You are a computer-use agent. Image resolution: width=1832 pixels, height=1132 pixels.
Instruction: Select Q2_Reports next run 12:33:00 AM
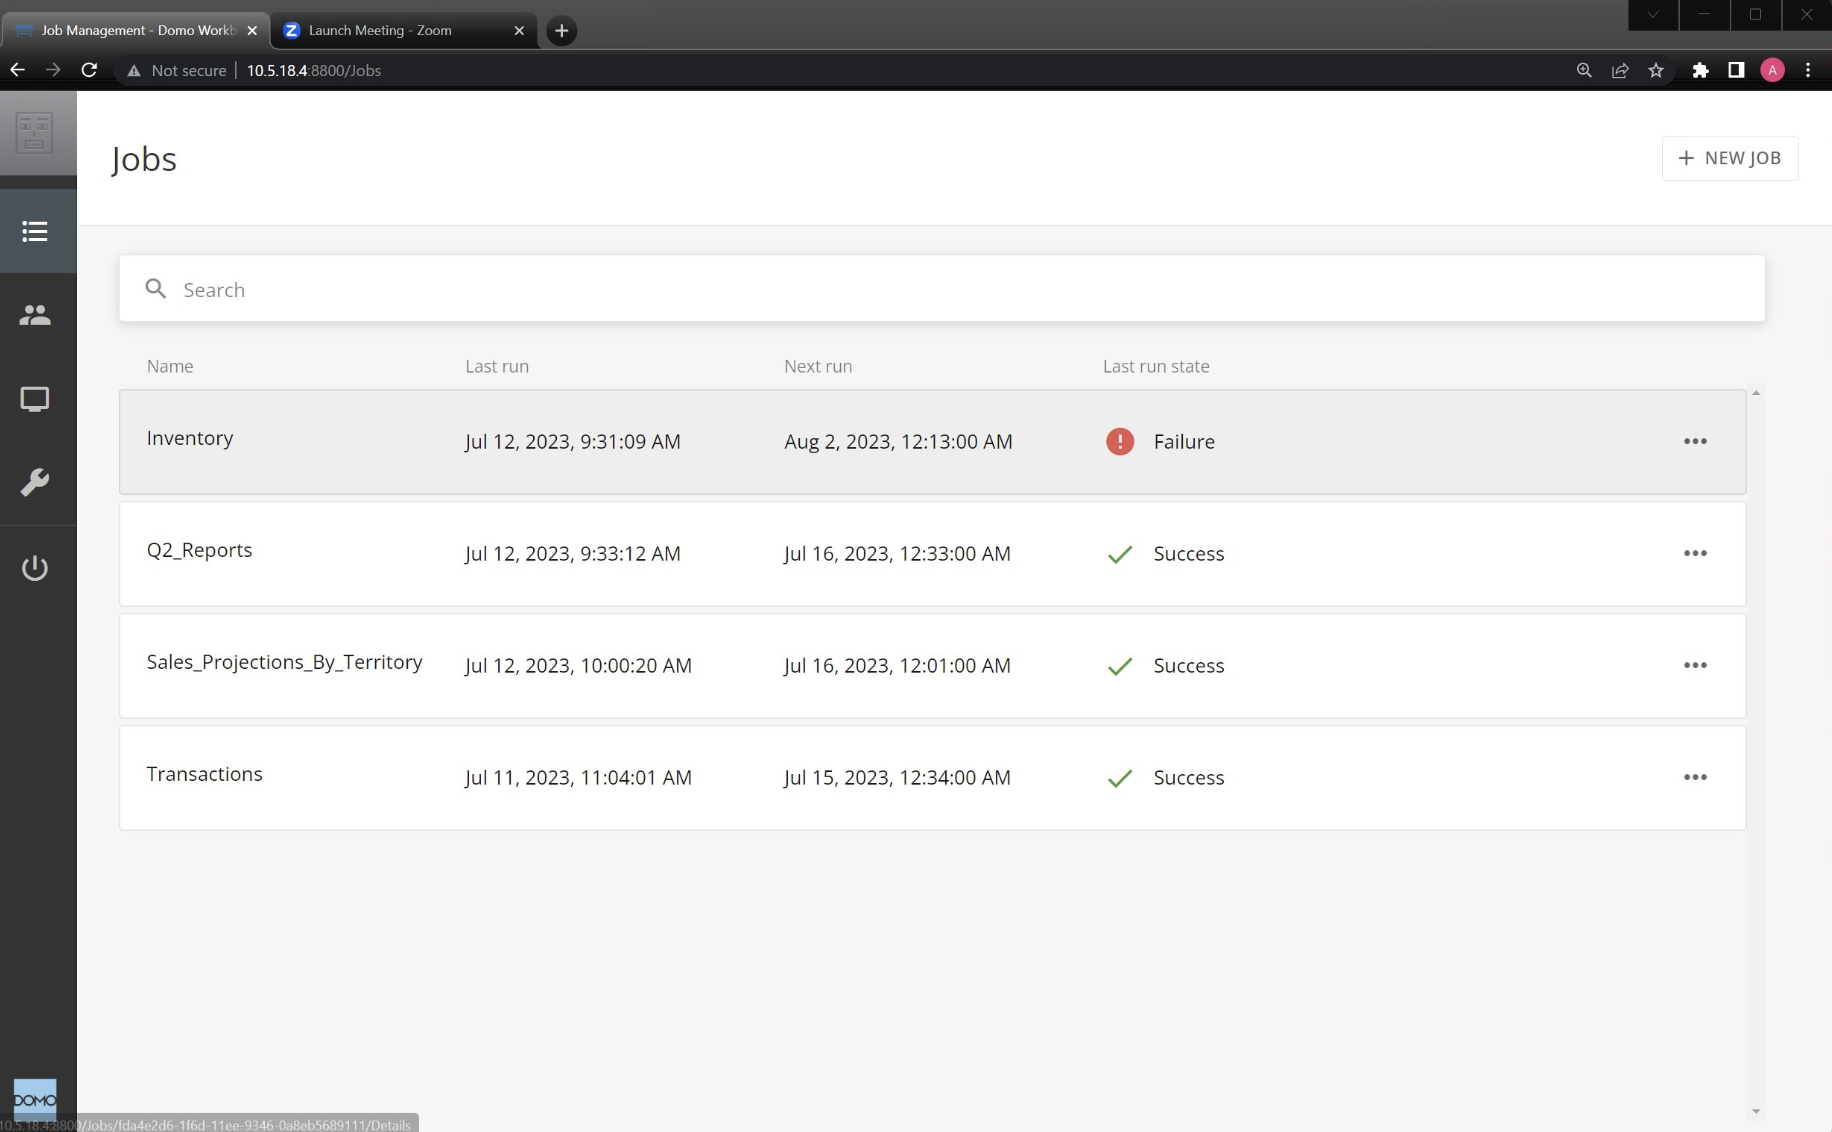pyautogui.click(x=897, y=554)
